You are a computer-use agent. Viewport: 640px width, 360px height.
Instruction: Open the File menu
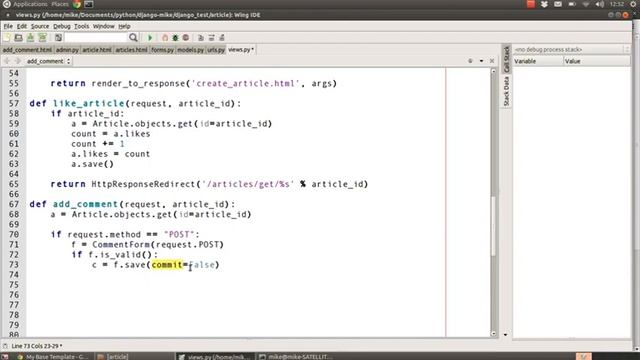click(8, 26)
